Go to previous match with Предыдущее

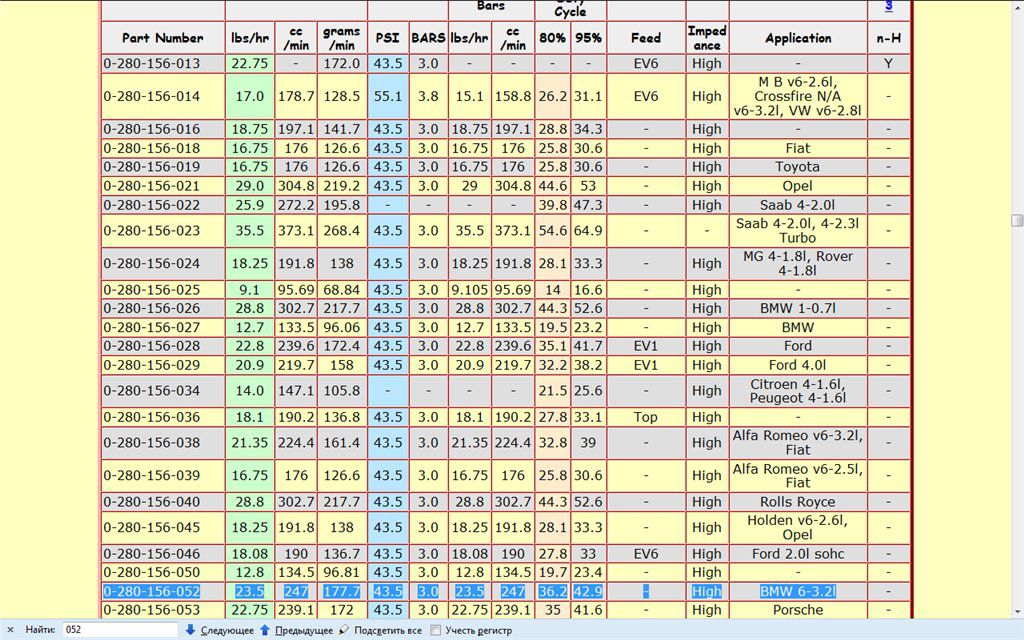pos(296,630)
